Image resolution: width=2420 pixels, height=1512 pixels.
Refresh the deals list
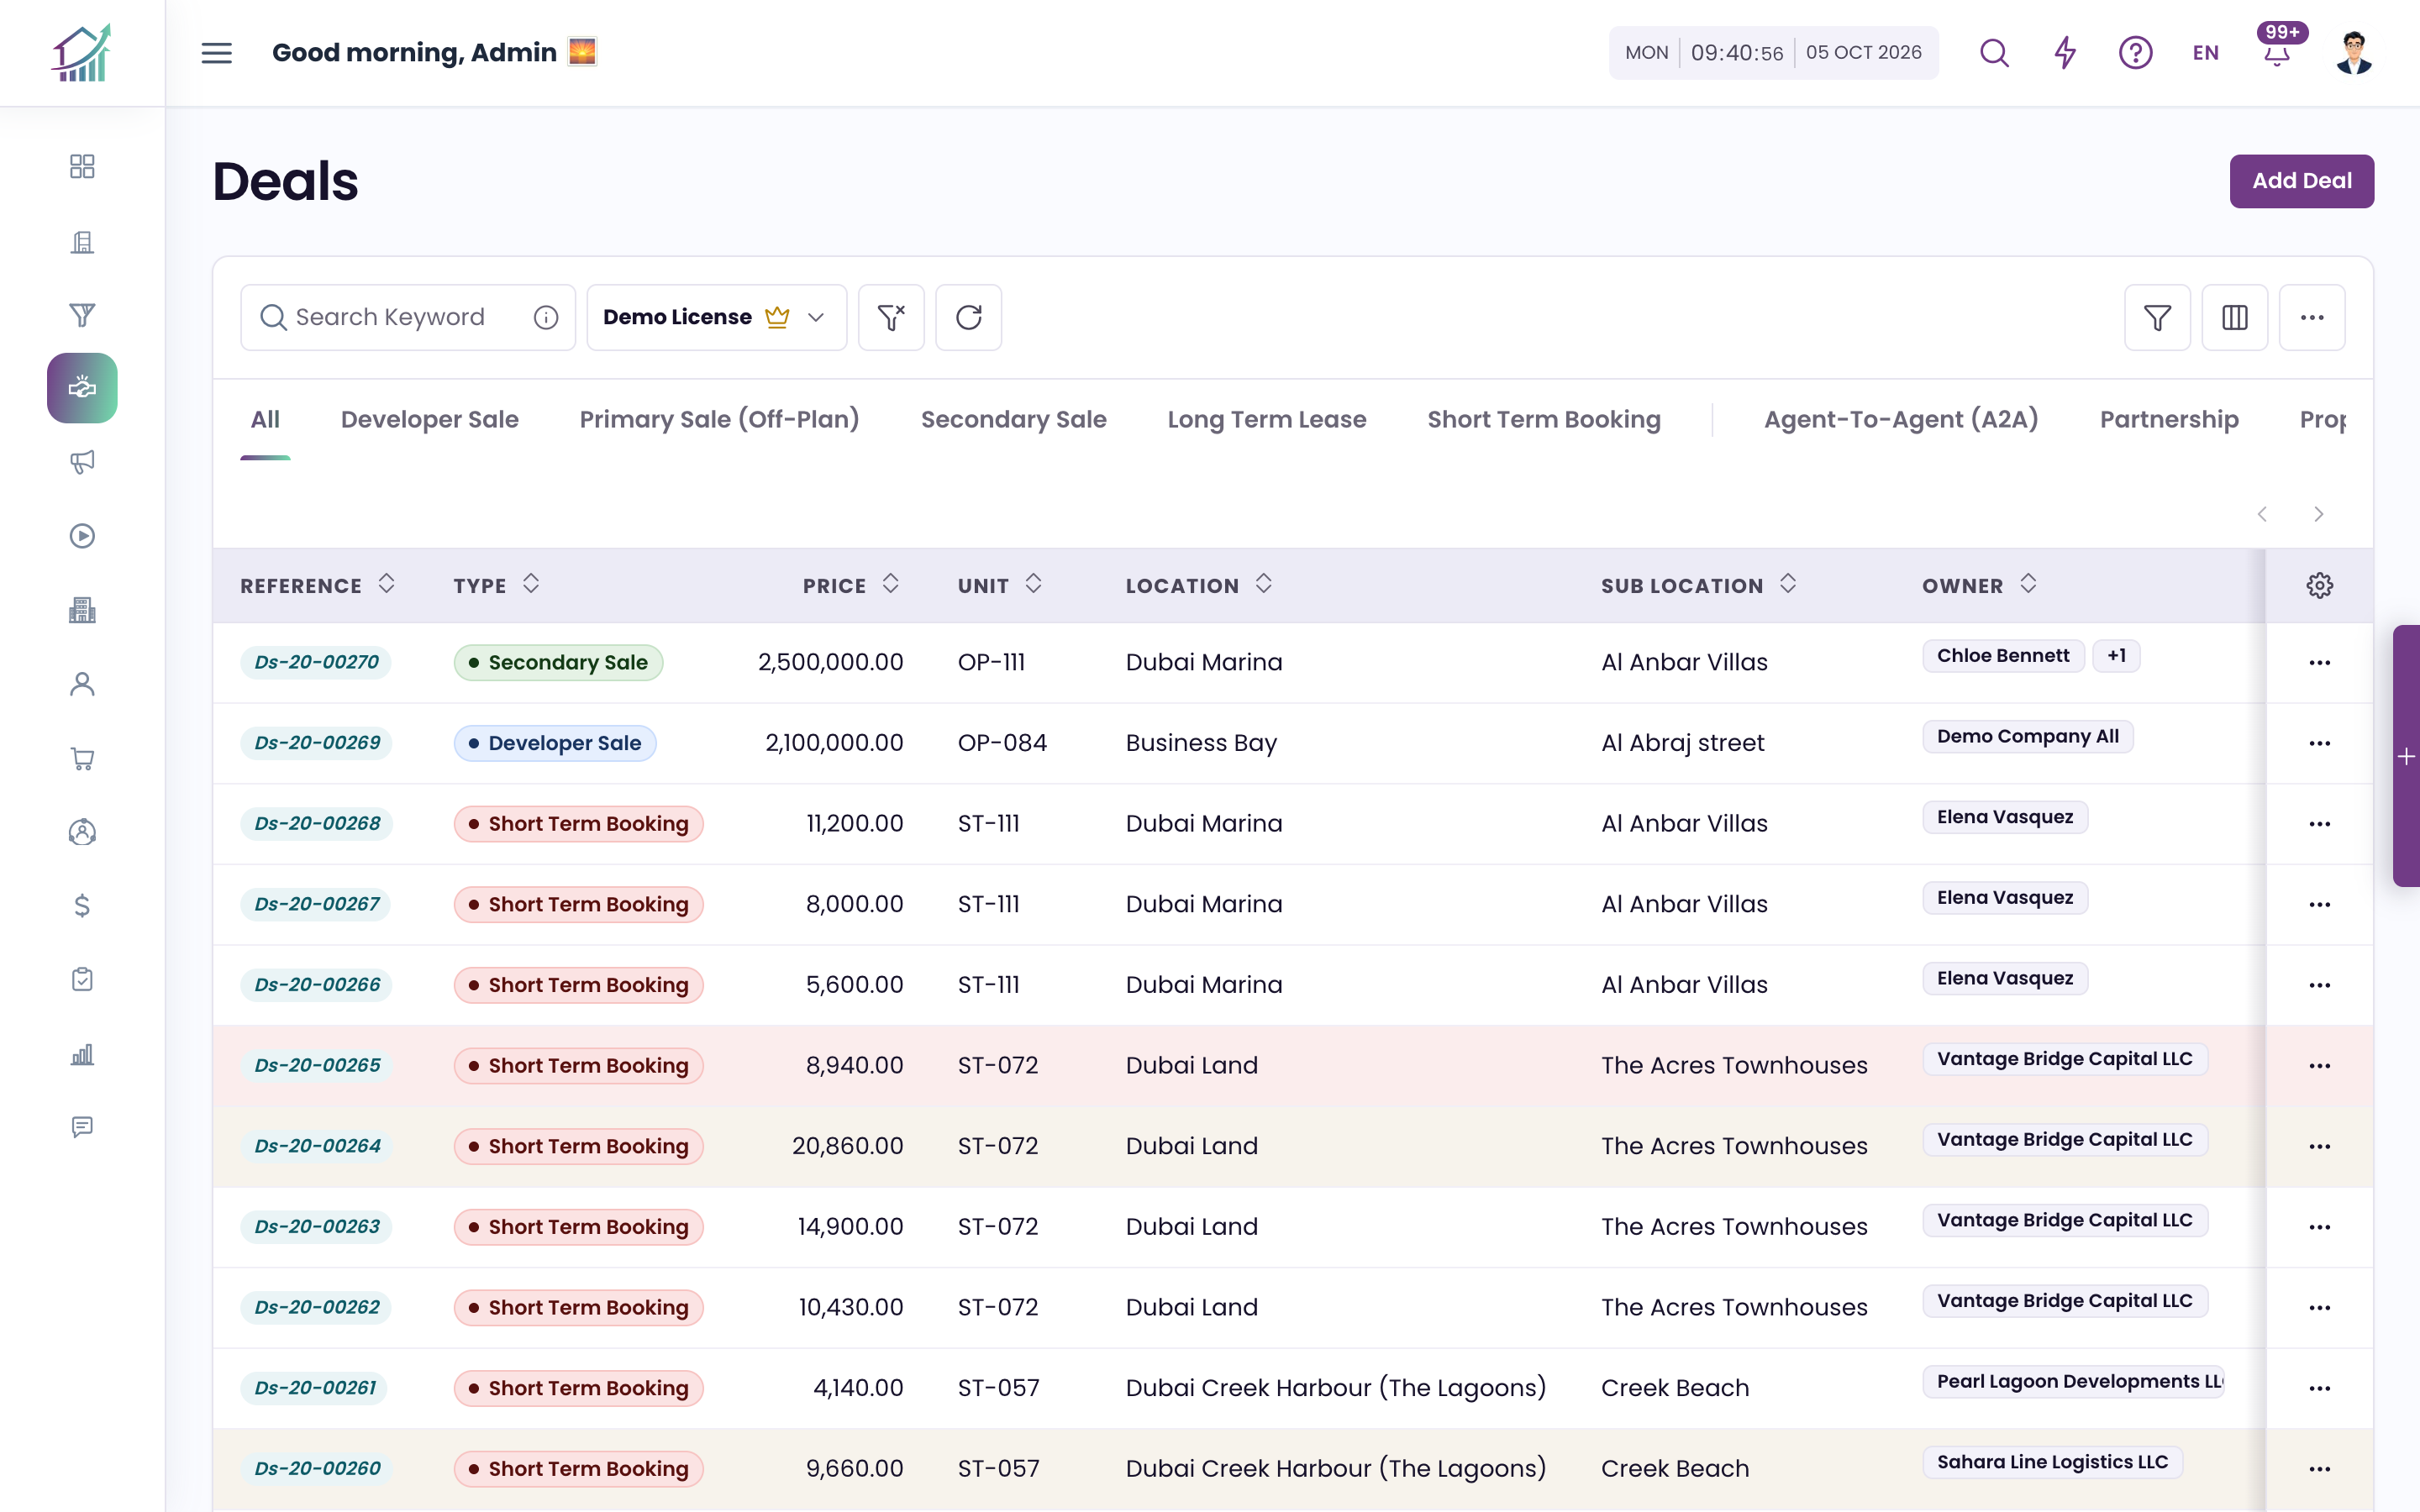968,317
